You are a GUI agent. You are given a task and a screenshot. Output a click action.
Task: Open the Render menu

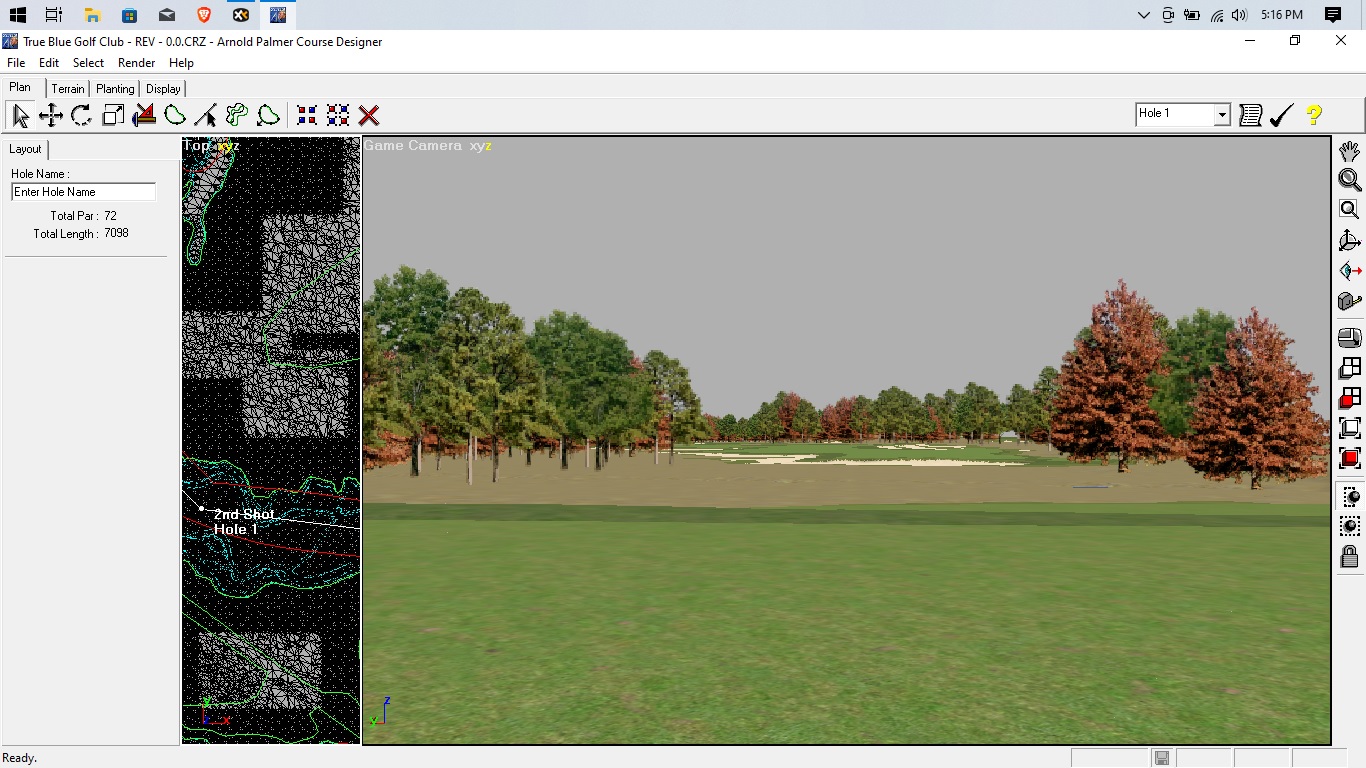click(x=136, y=63)
